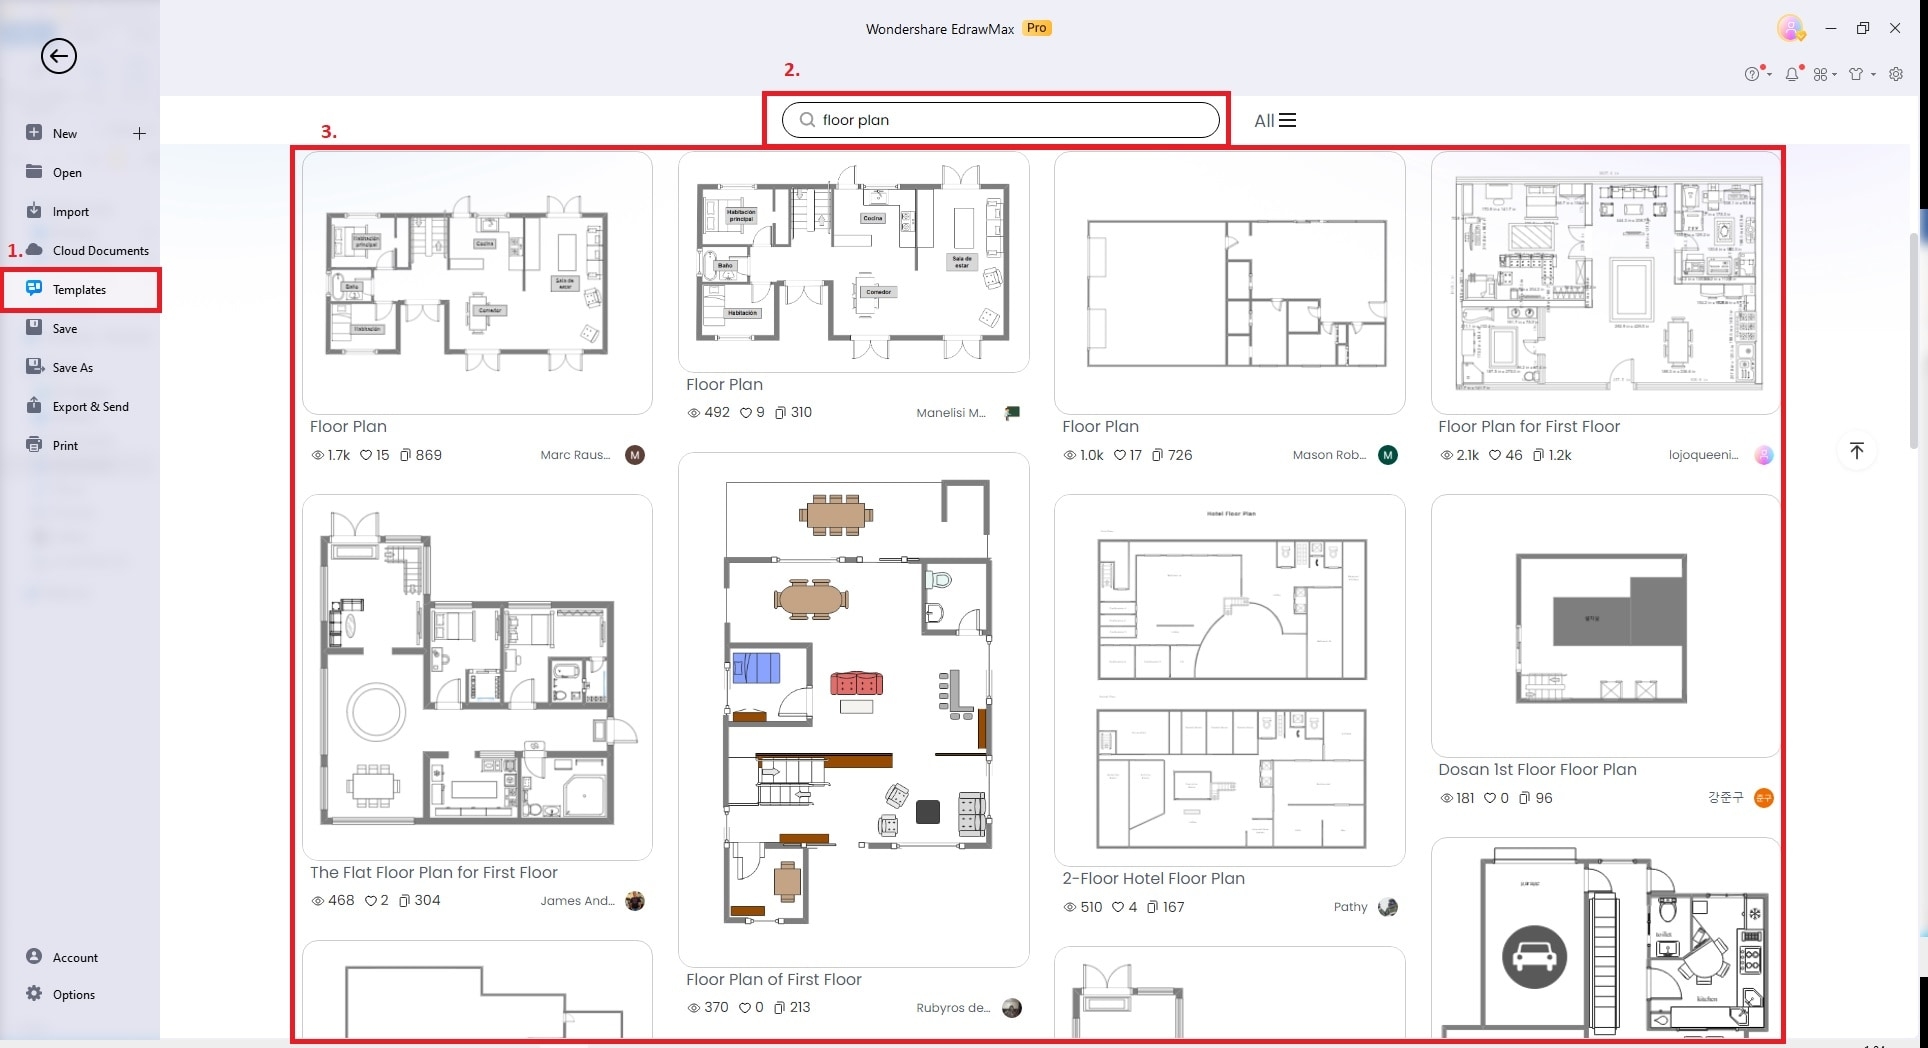
Task: Like the Floor Plan for First Floor template
Action: point(1495,455)
